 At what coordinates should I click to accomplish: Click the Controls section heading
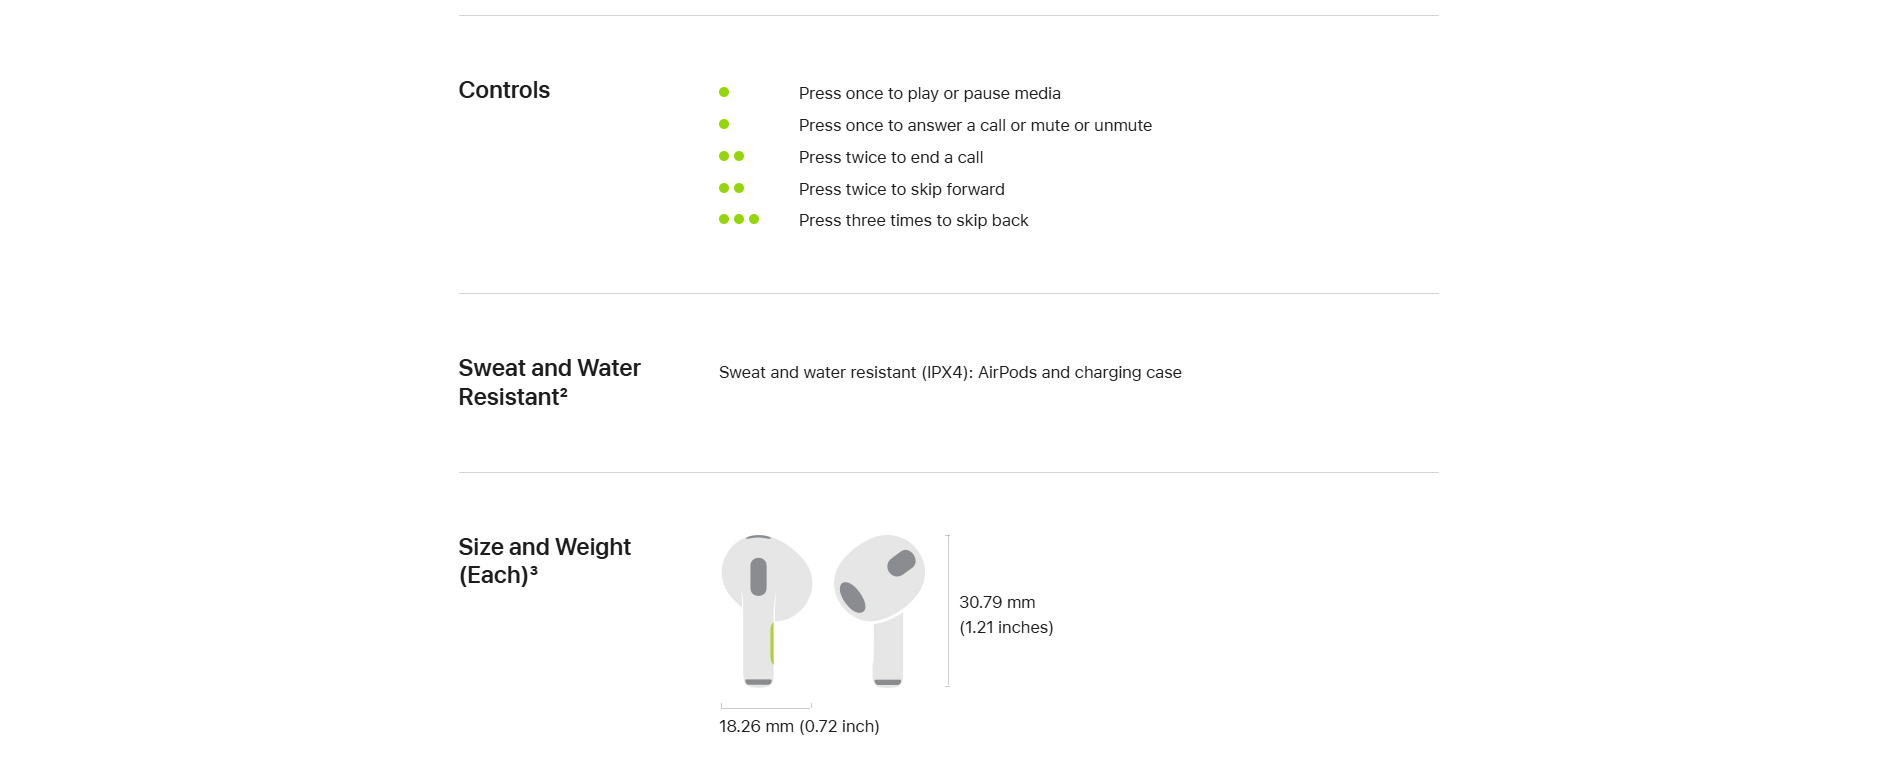coord(504,90)
